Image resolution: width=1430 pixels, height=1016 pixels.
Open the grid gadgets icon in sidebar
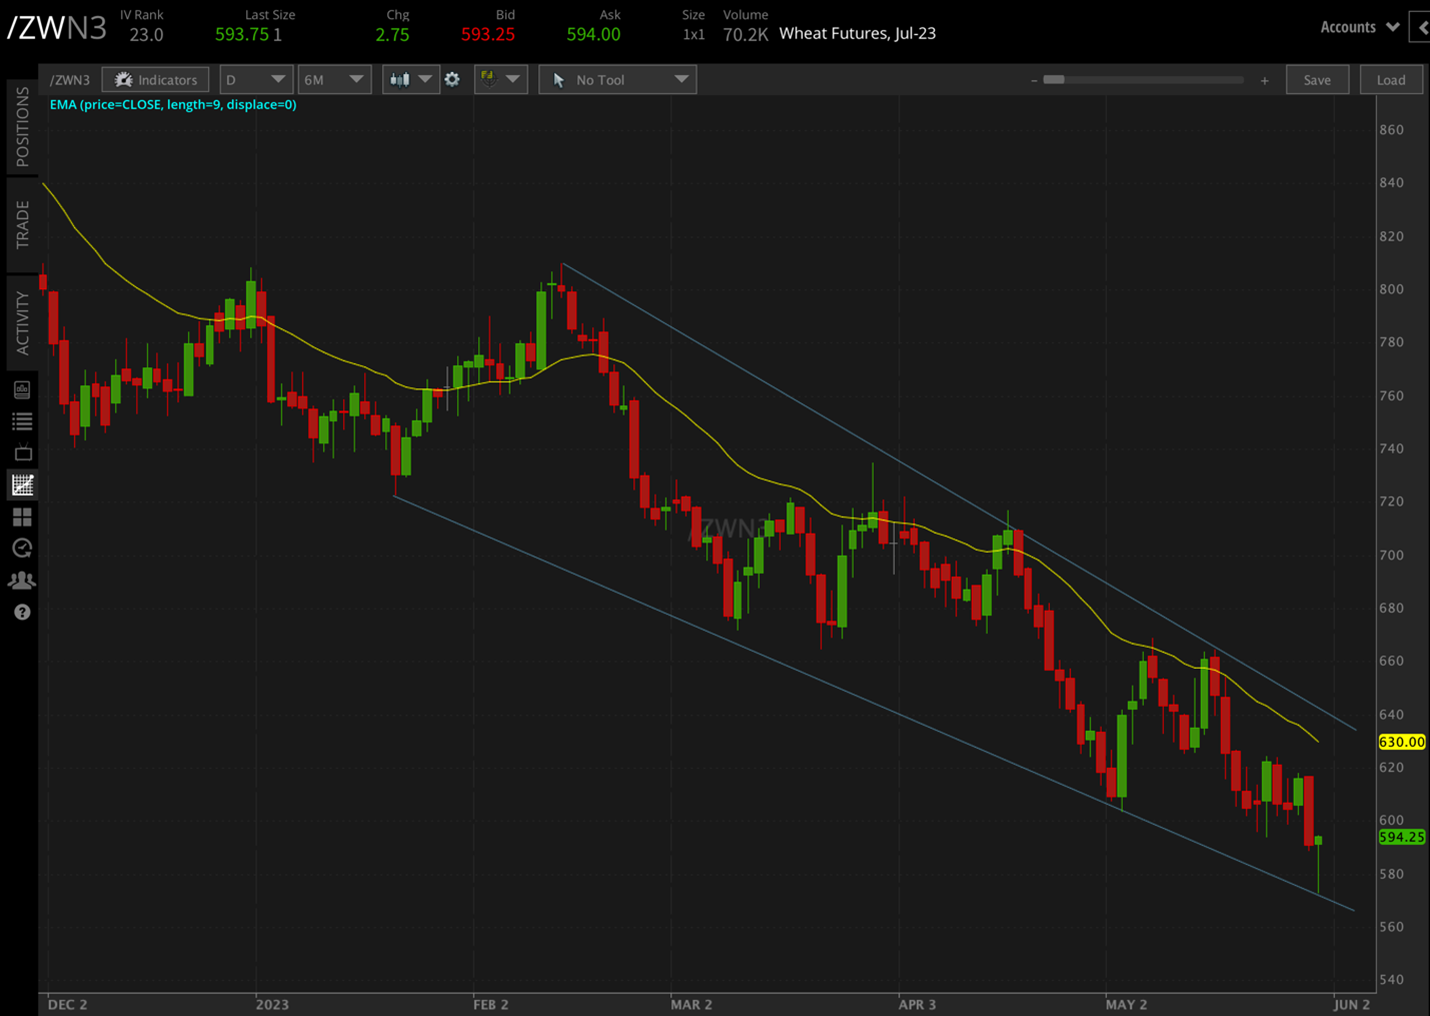tap(22, 517)
